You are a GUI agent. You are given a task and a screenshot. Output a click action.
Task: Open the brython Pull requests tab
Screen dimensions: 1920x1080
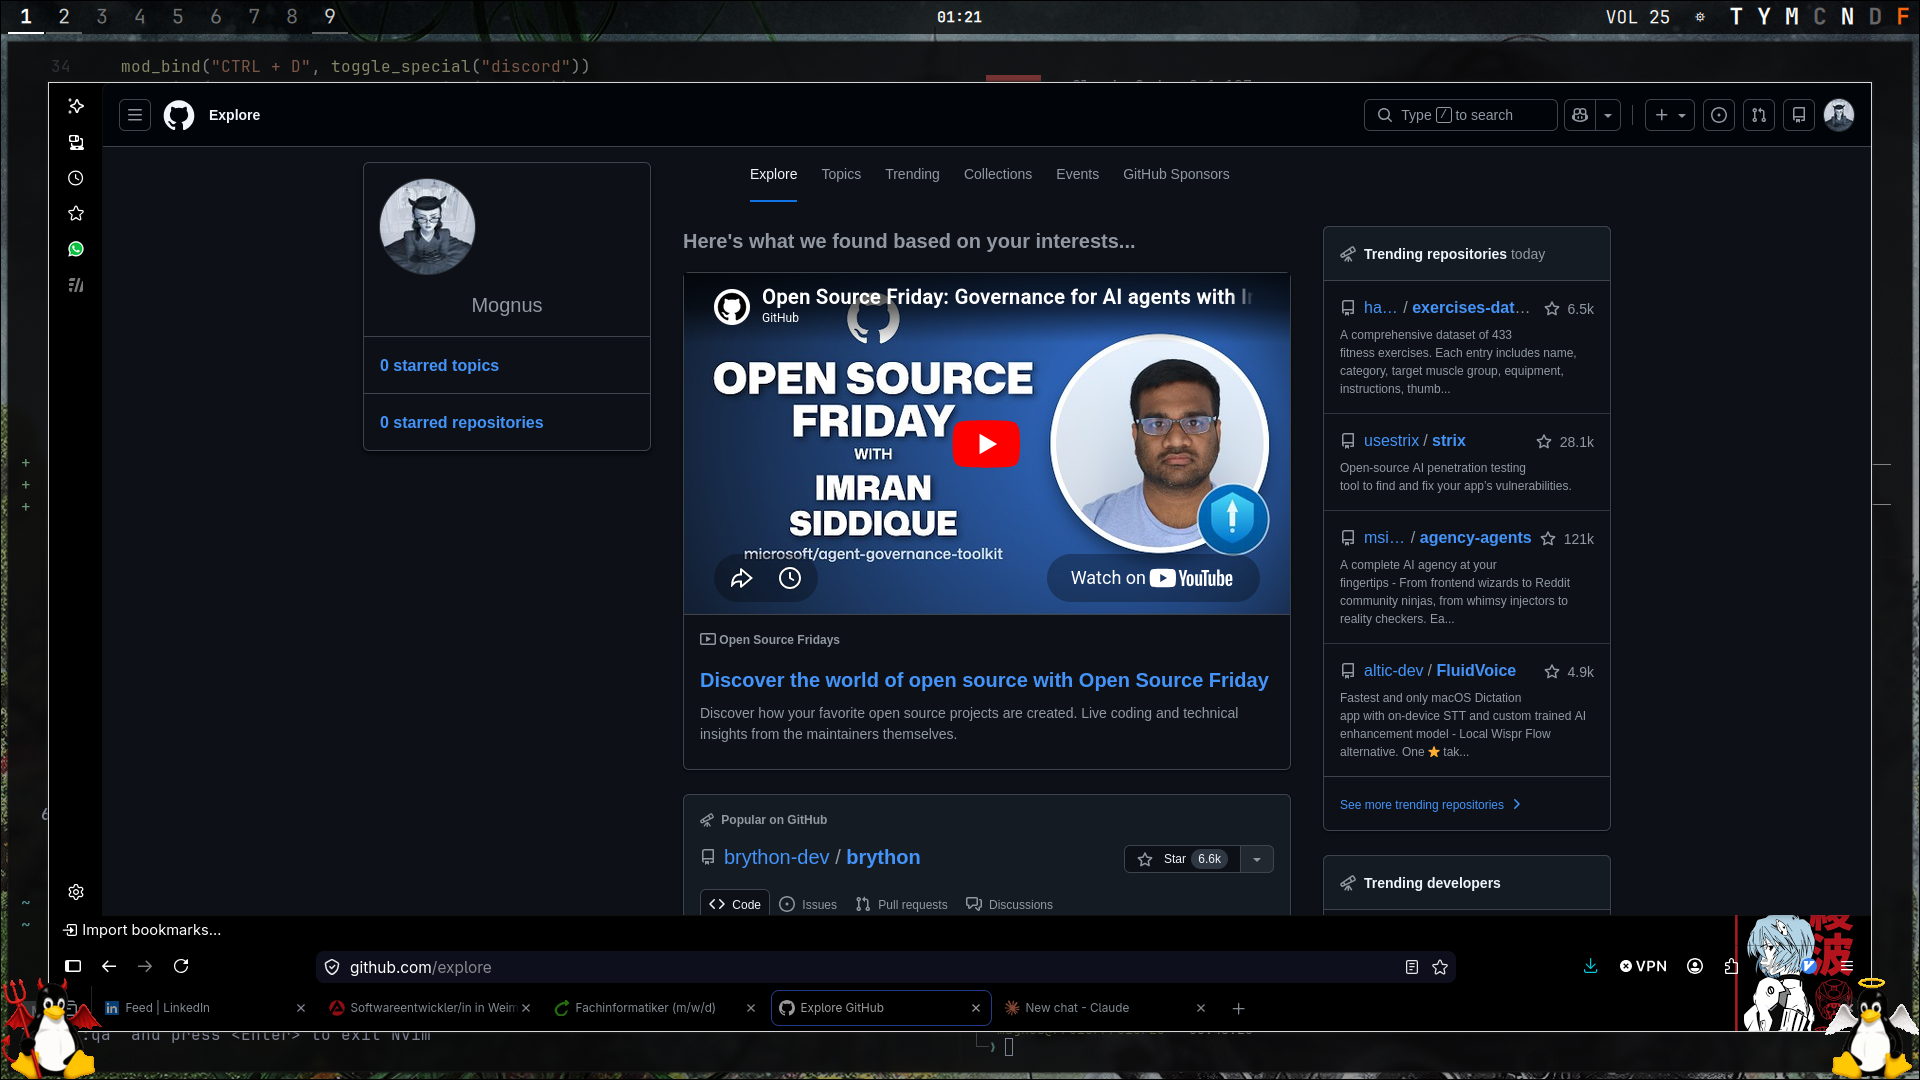tap(901, 904)
